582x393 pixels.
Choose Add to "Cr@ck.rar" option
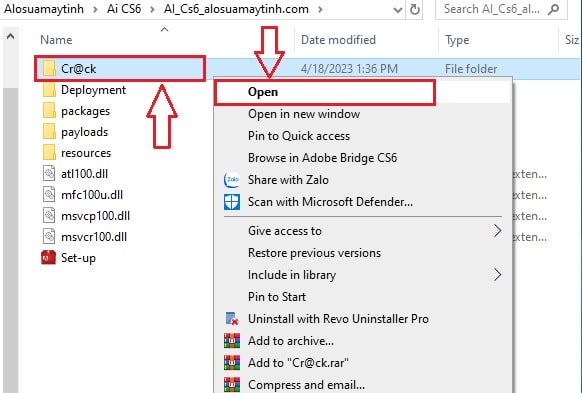point(298,363)
